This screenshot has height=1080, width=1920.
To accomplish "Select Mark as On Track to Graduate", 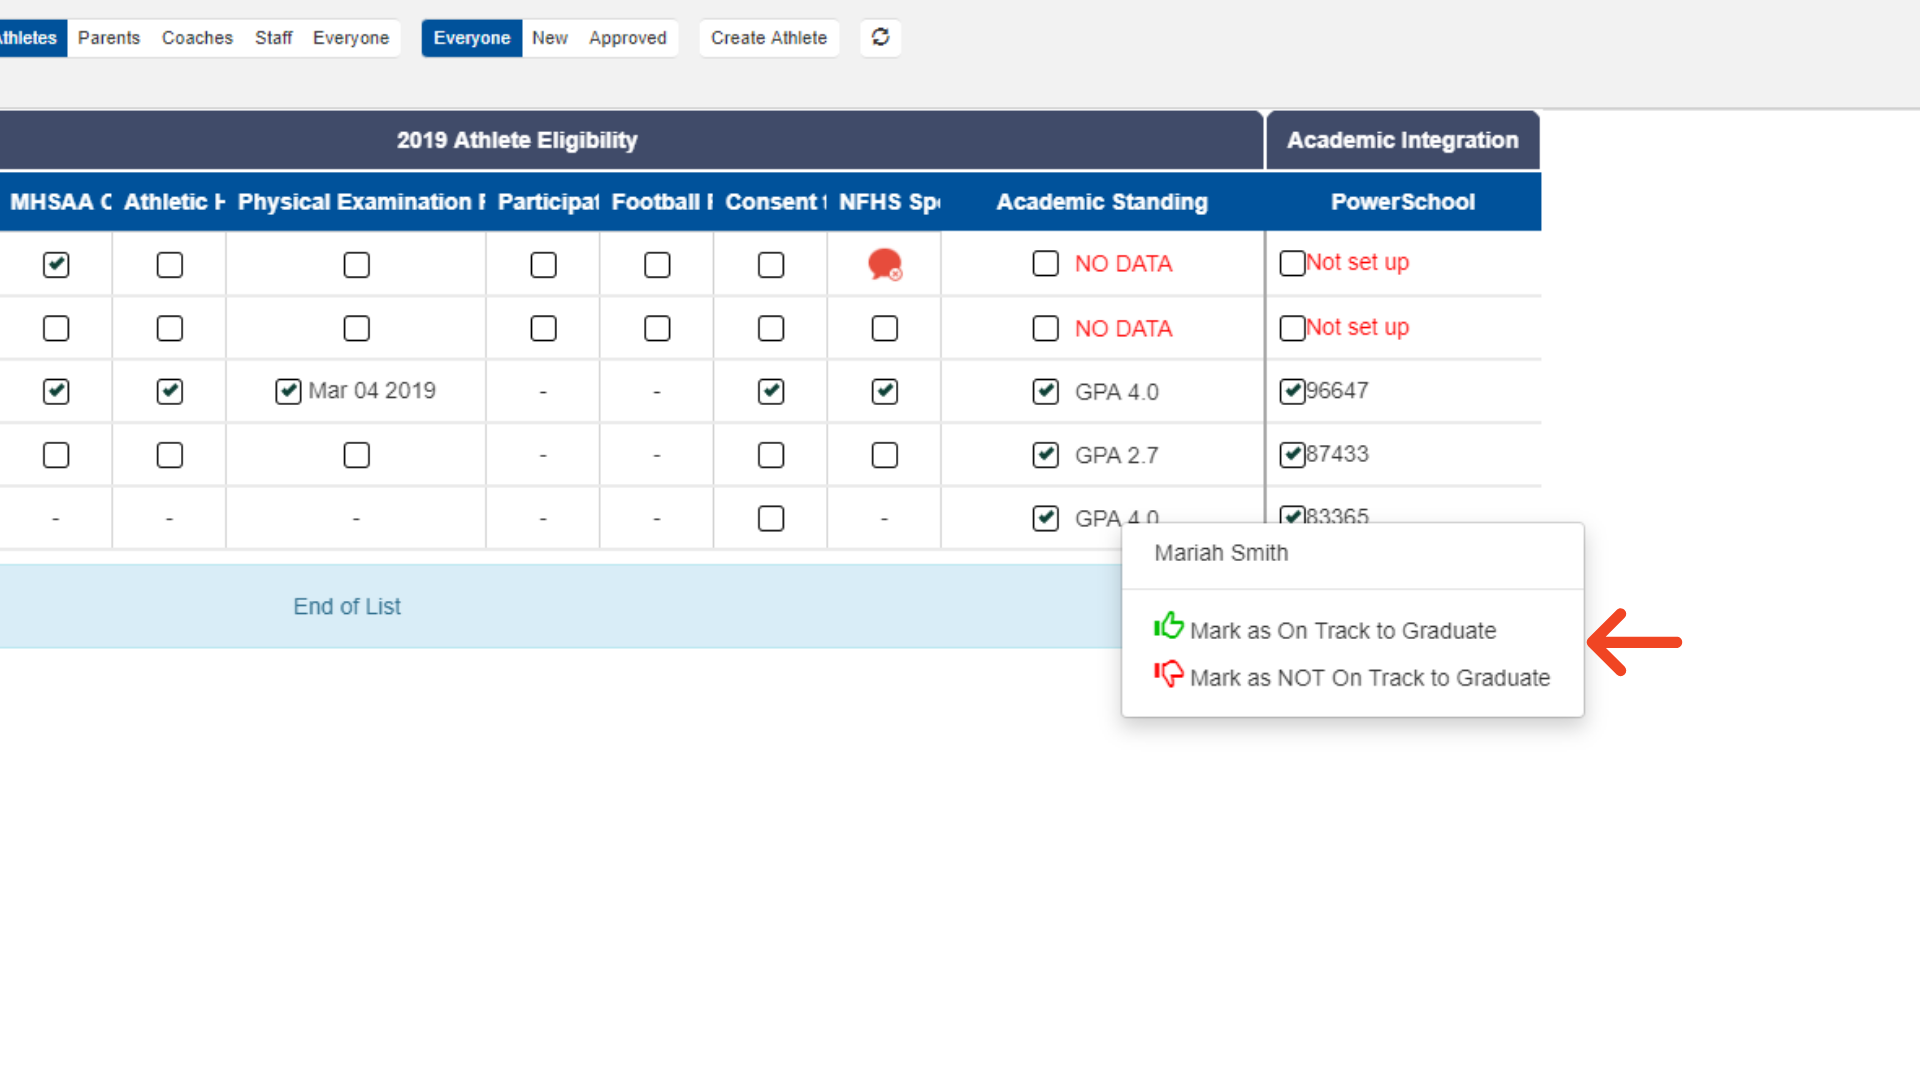I will point(1342,631).
